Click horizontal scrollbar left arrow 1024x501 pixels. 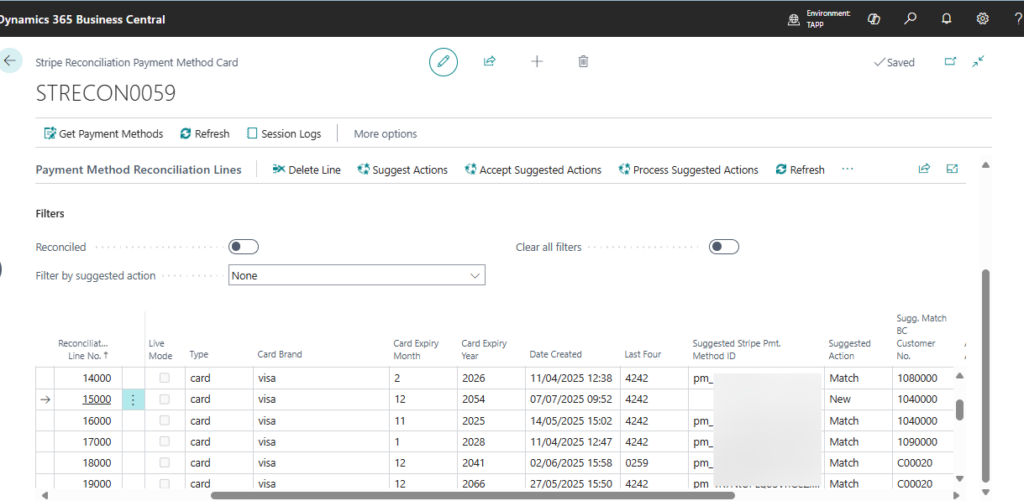[44, 496]
